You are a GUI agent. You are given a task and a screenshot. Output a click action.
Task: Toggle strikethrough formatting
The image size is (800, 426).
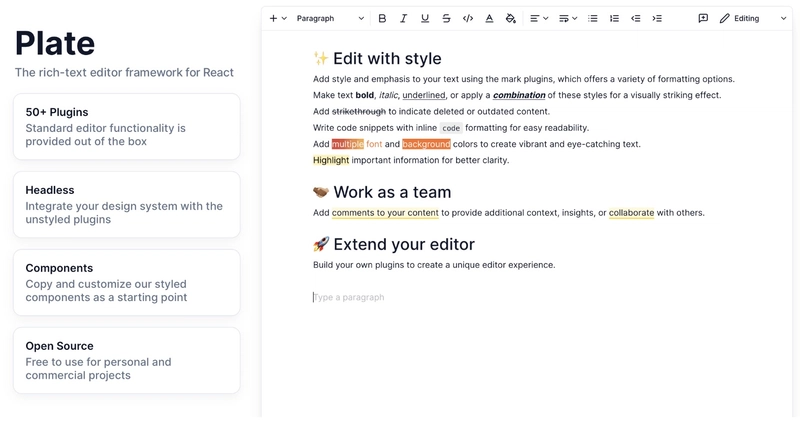(x=446, y=18)
